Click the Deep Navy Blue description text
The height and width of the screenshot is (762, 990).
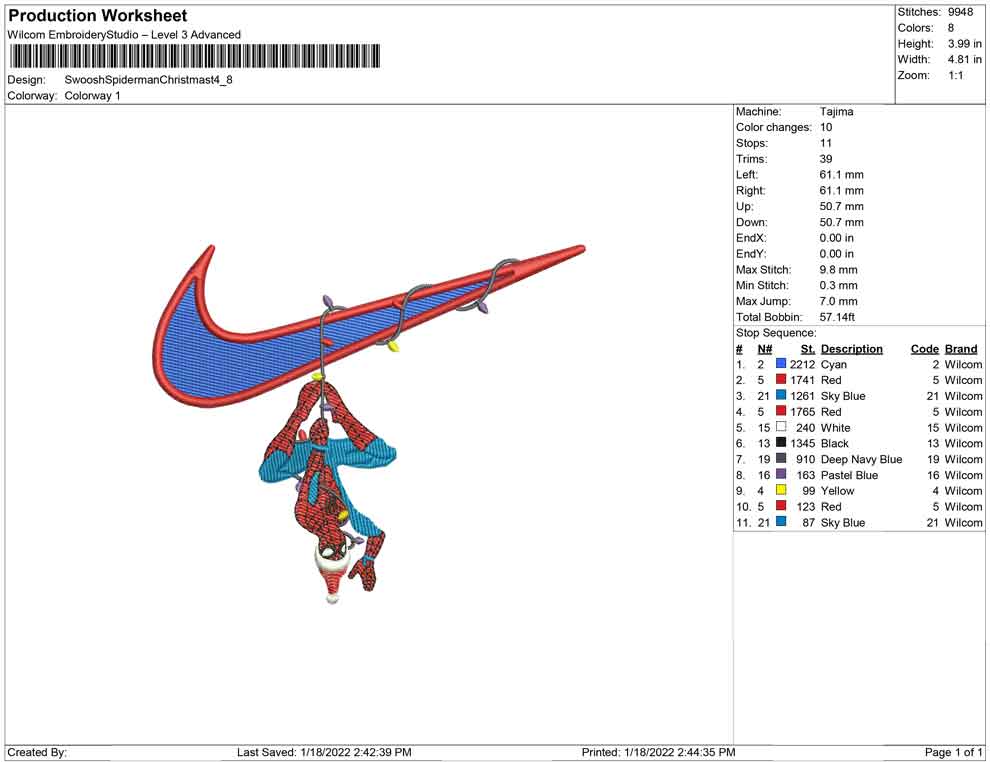(x=861, y=459)
